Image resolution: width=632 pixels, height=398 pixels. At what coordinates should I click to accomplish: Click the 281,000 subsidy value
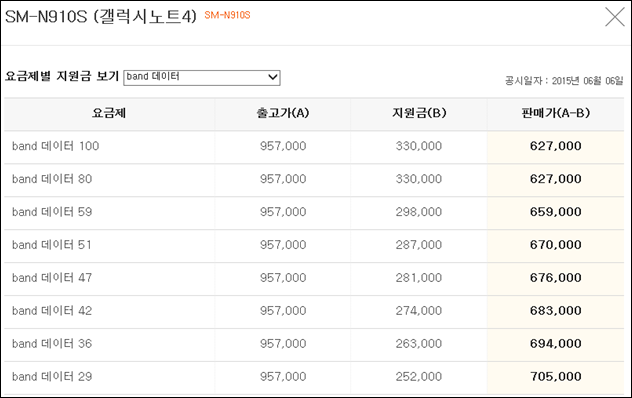419,278
